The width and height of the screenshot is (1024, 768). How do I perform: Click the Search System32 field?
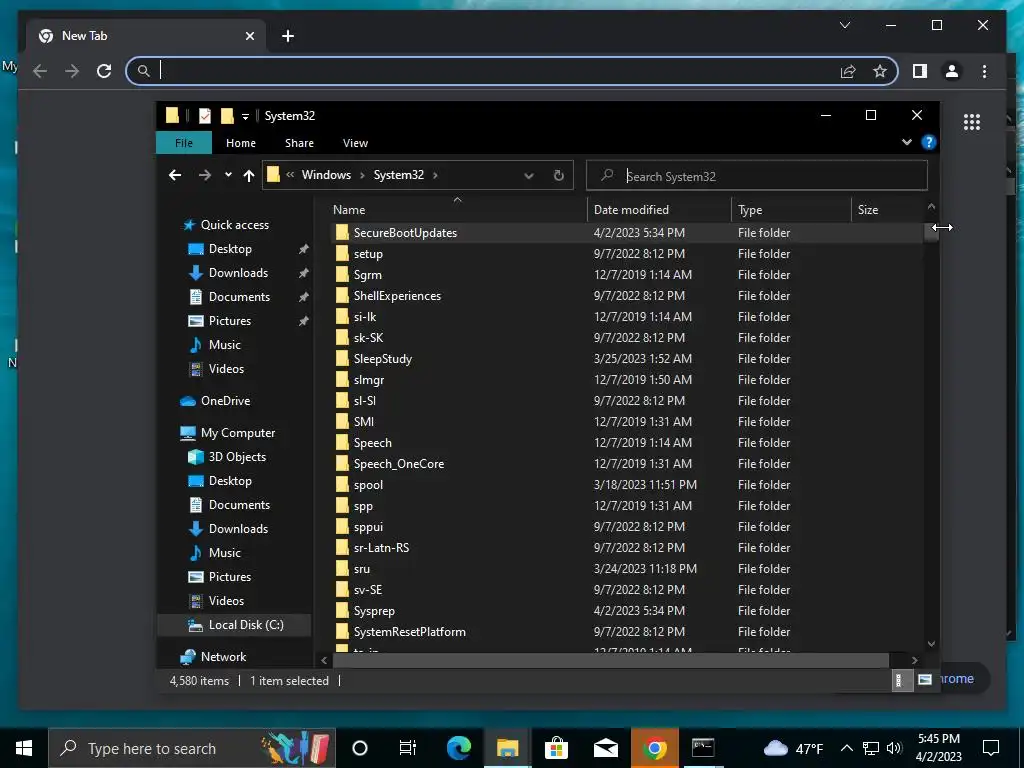click(757, 176)
